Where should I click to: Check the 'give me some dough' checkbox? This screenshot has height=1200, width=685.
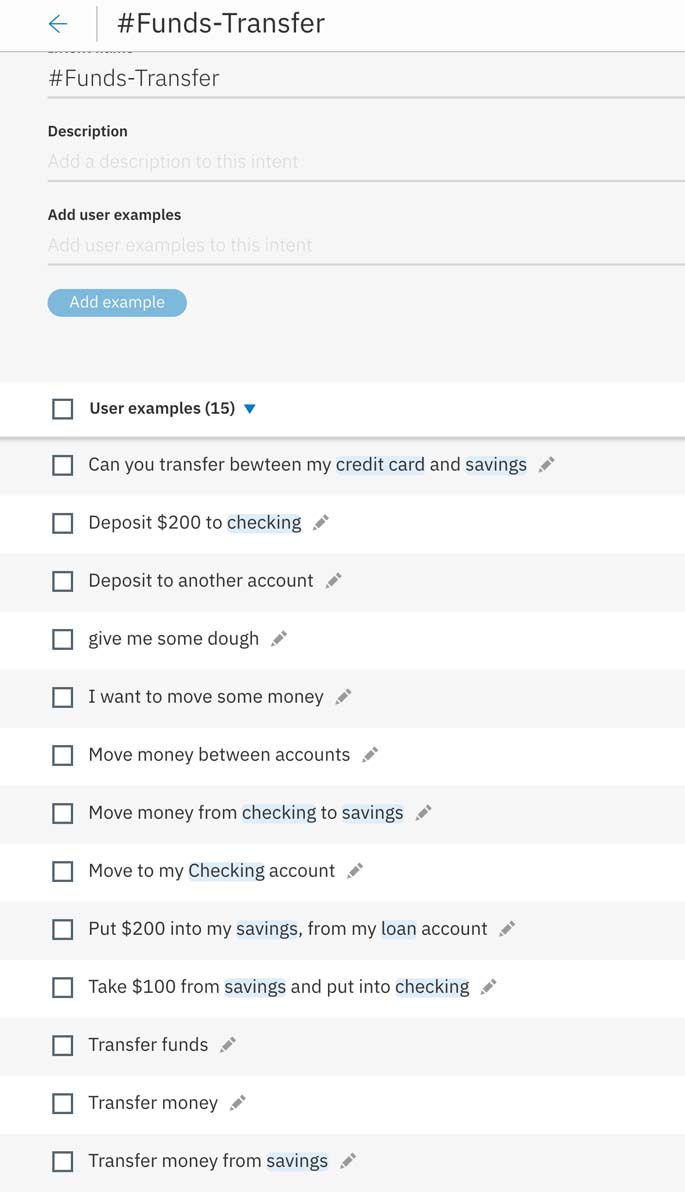tap(63, 639)
